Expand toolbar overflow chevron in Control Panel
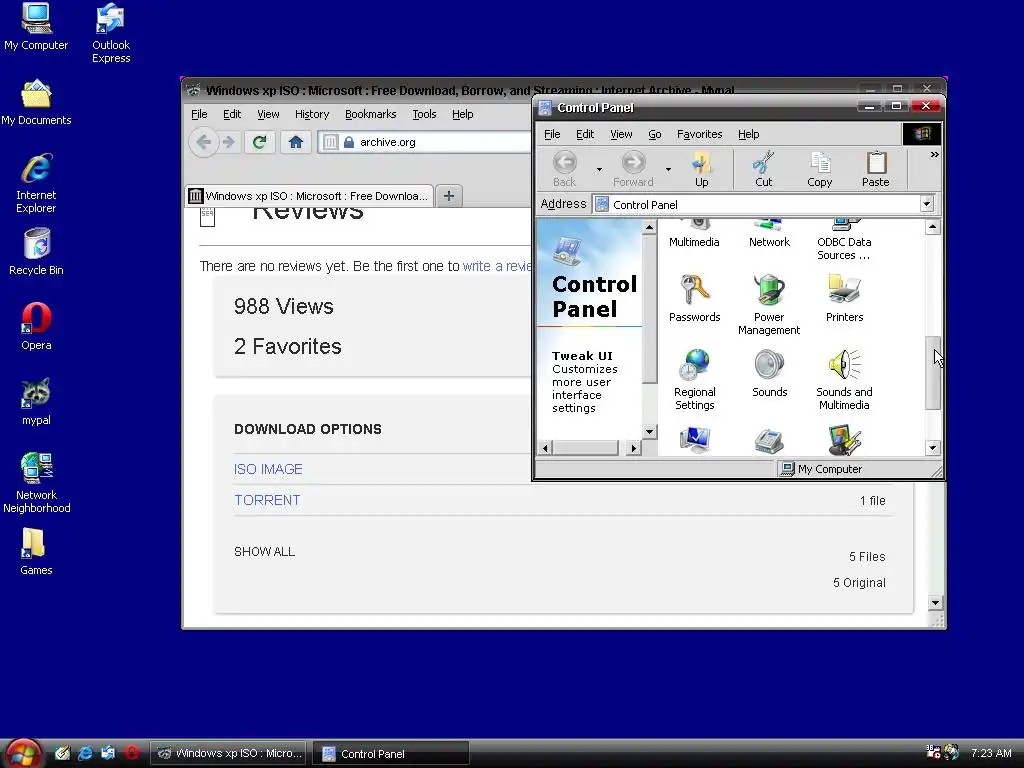This screenshot has width=1024, height=768. tap(935, 155)
